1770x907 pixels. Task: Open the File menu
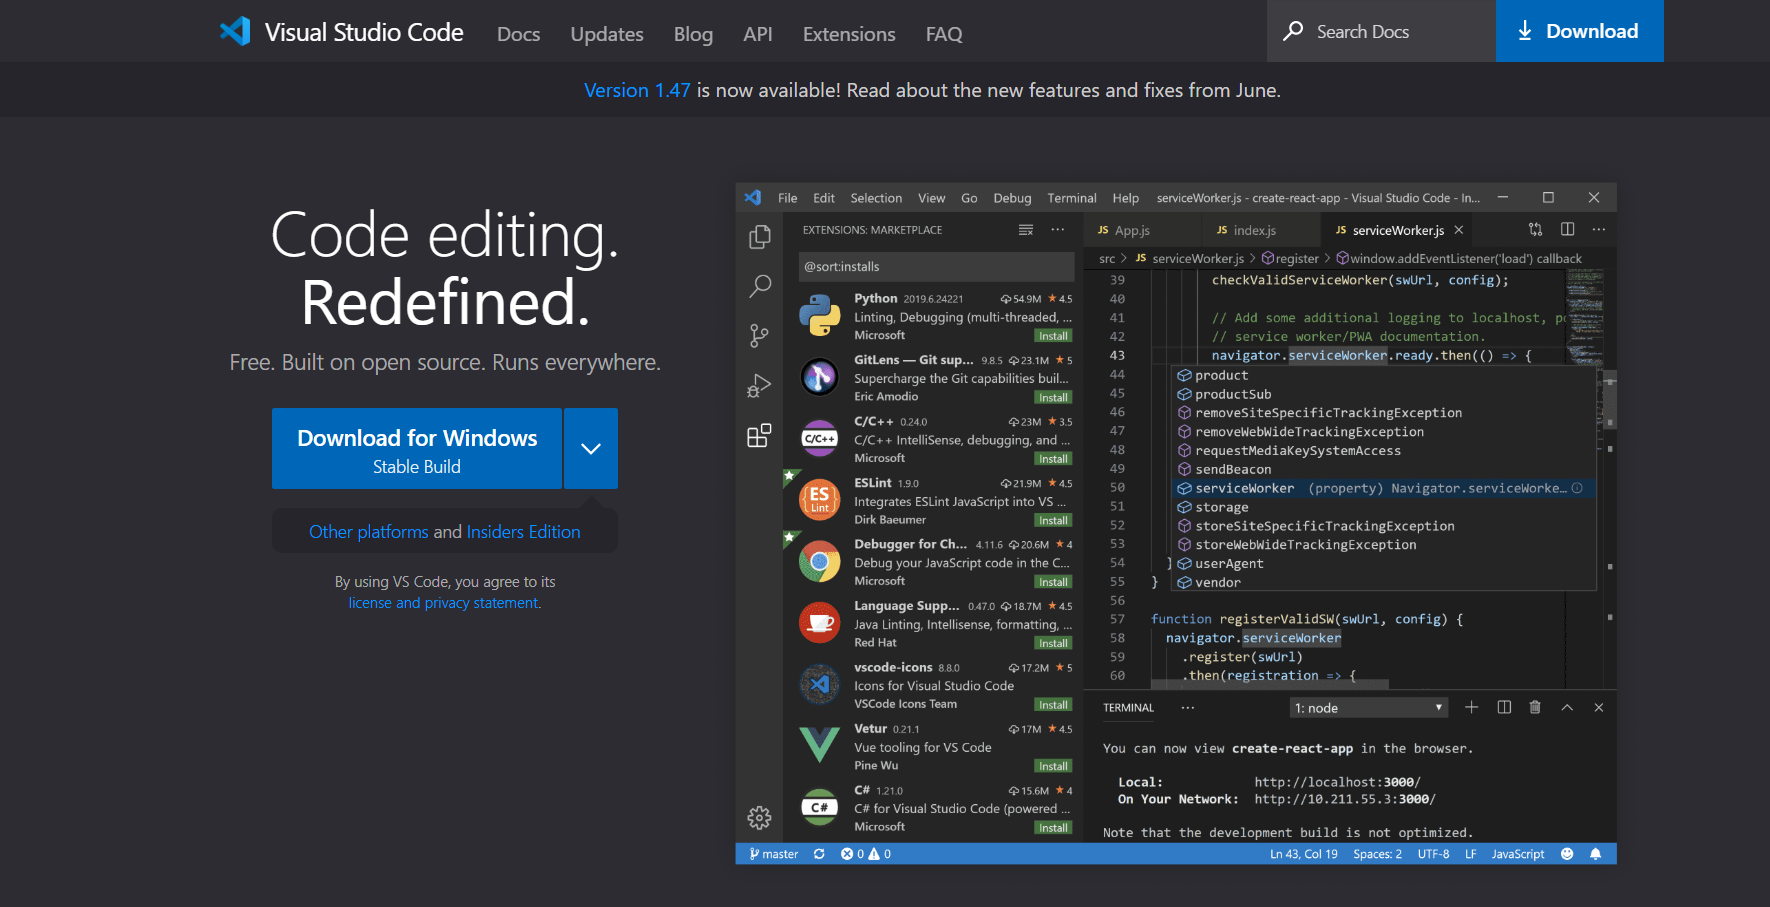(788, 198)
